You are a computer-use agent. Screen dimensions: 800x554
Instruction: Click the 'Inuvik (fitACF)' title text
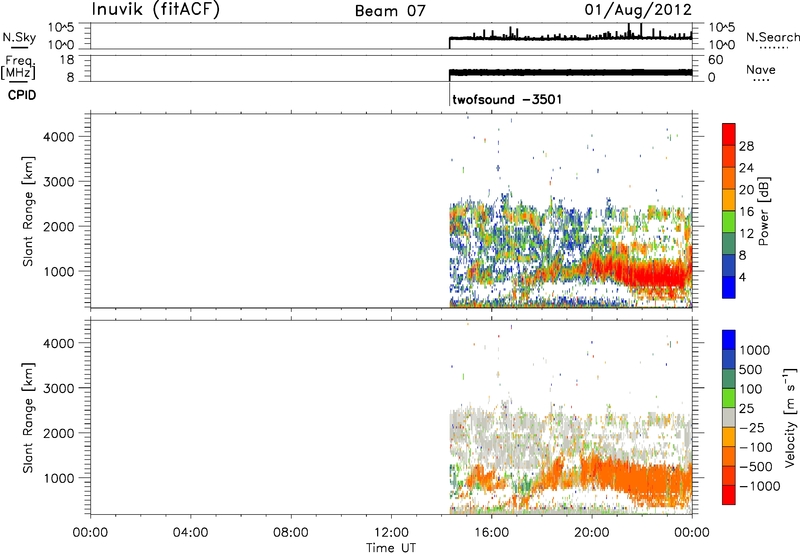(x=156, y=10)
